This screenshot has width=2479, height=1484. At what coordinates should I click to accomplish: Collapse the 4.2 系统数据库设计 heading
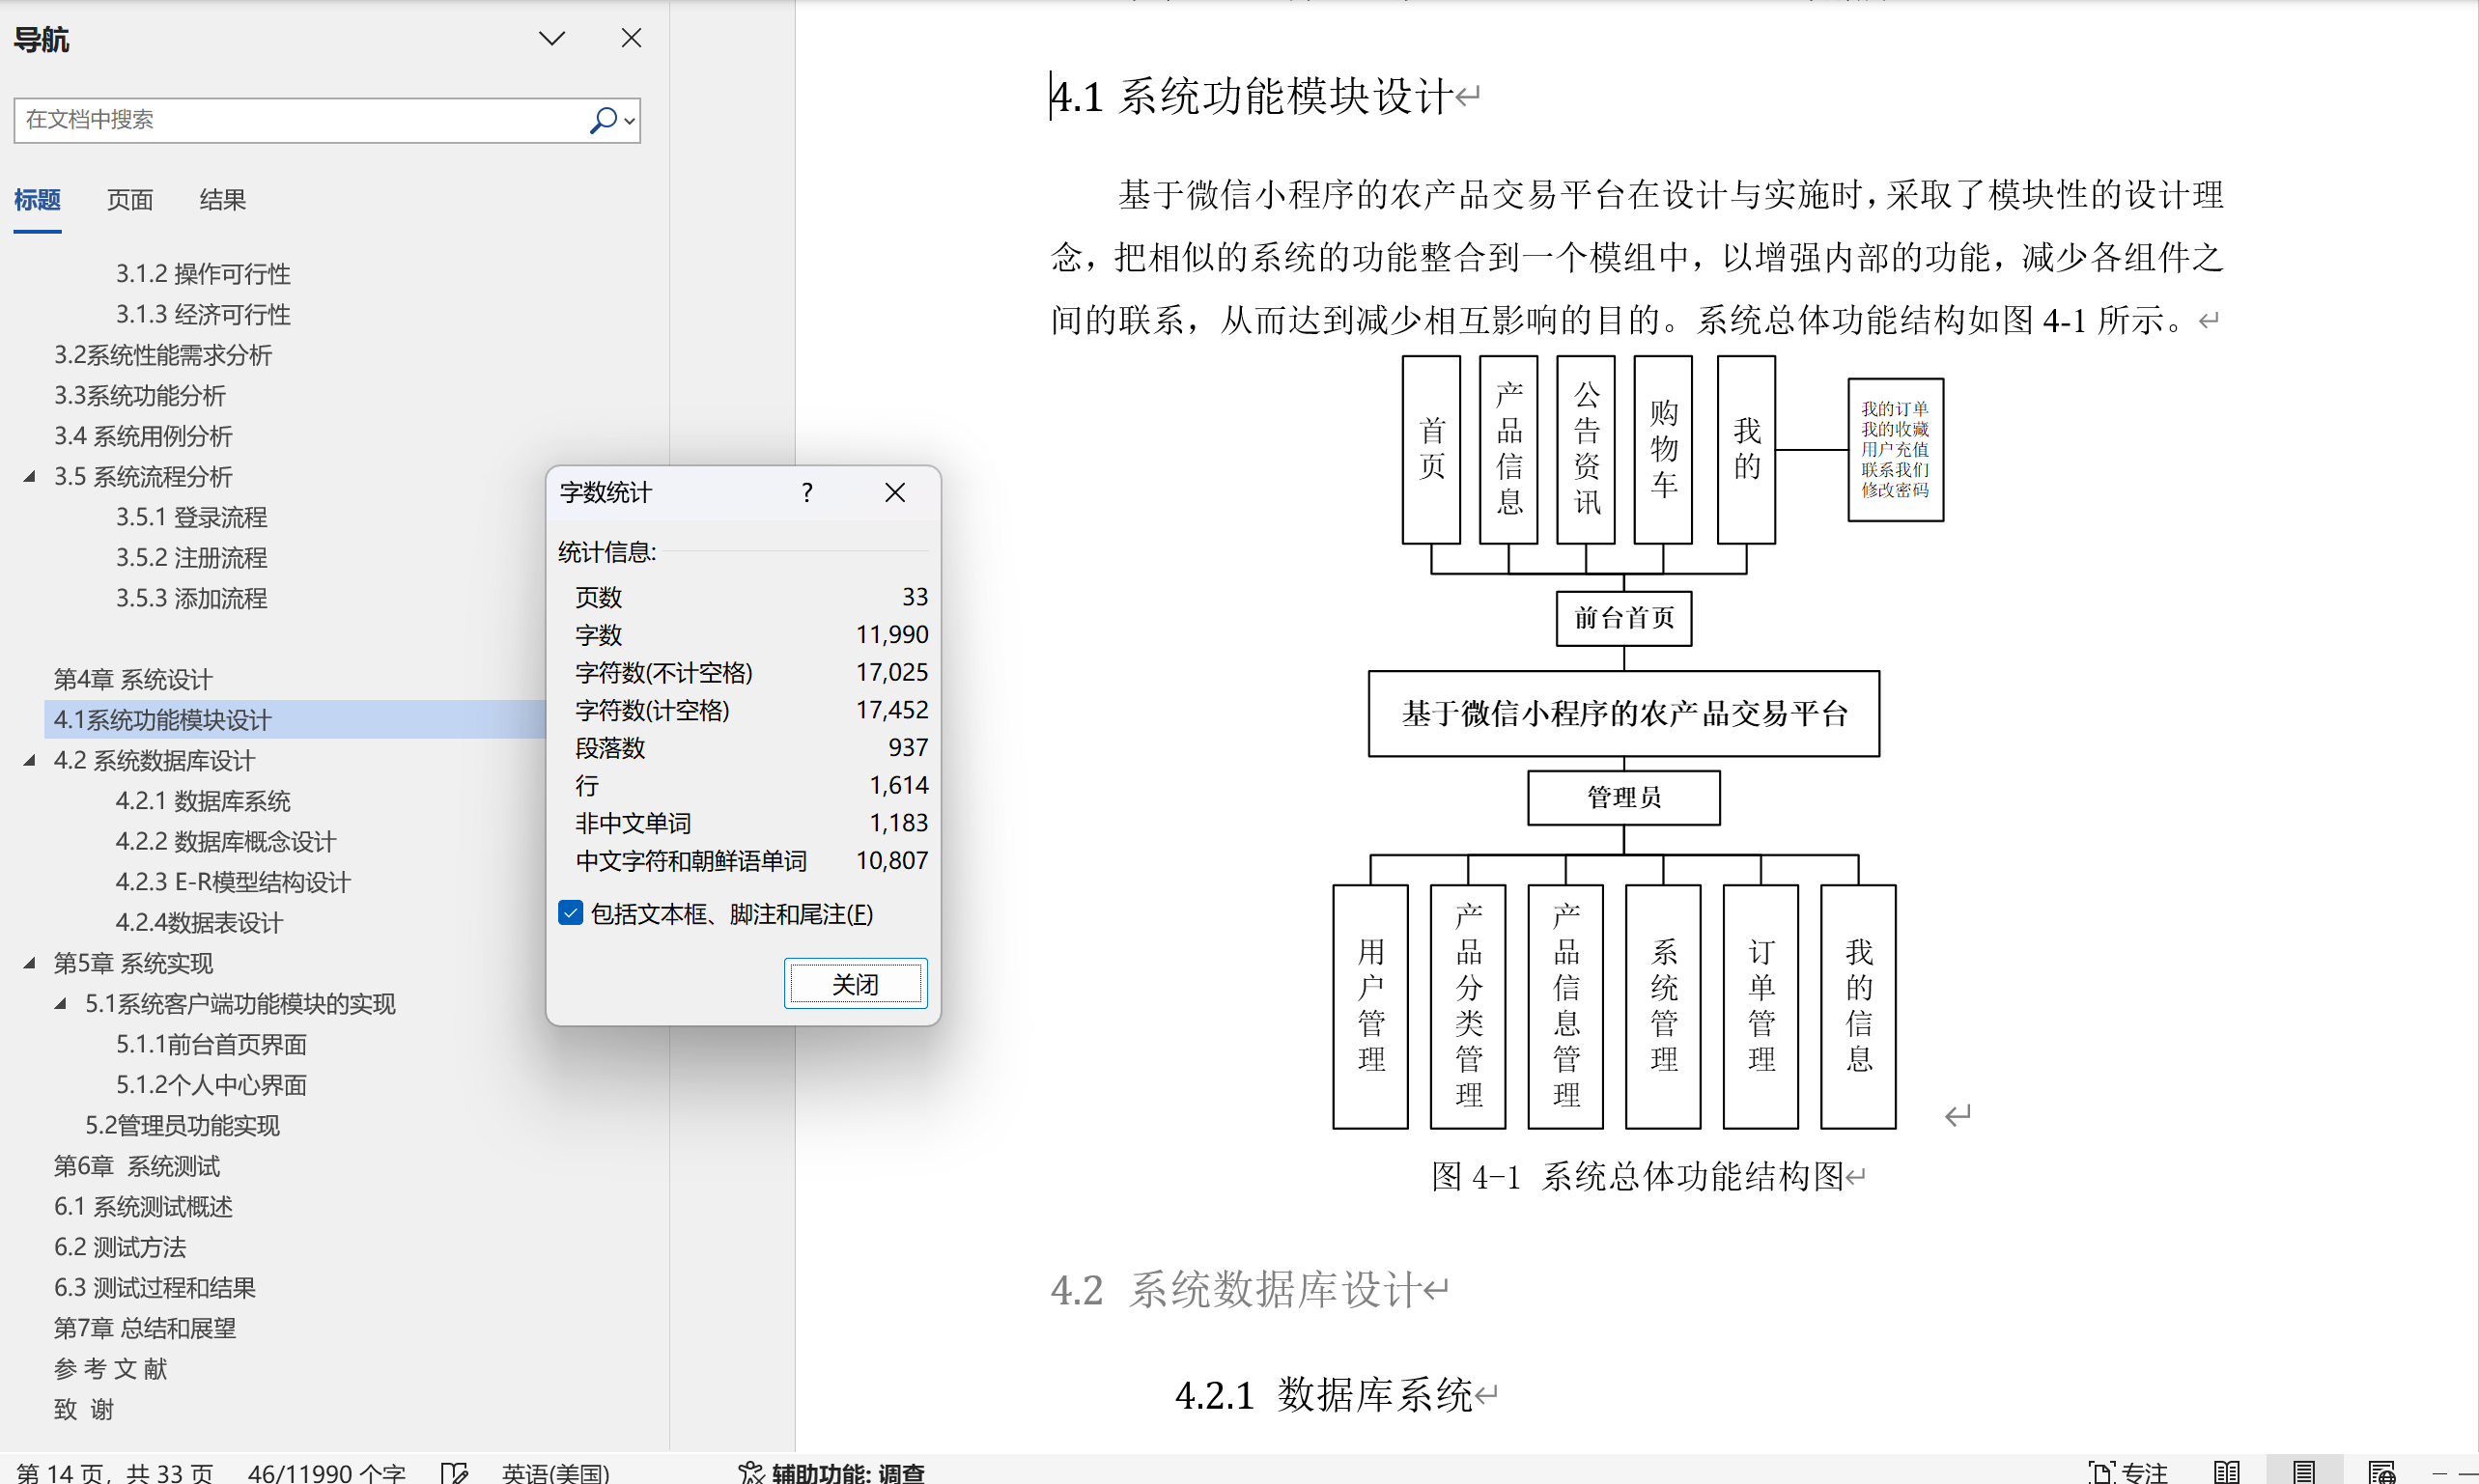pos(30,760)
